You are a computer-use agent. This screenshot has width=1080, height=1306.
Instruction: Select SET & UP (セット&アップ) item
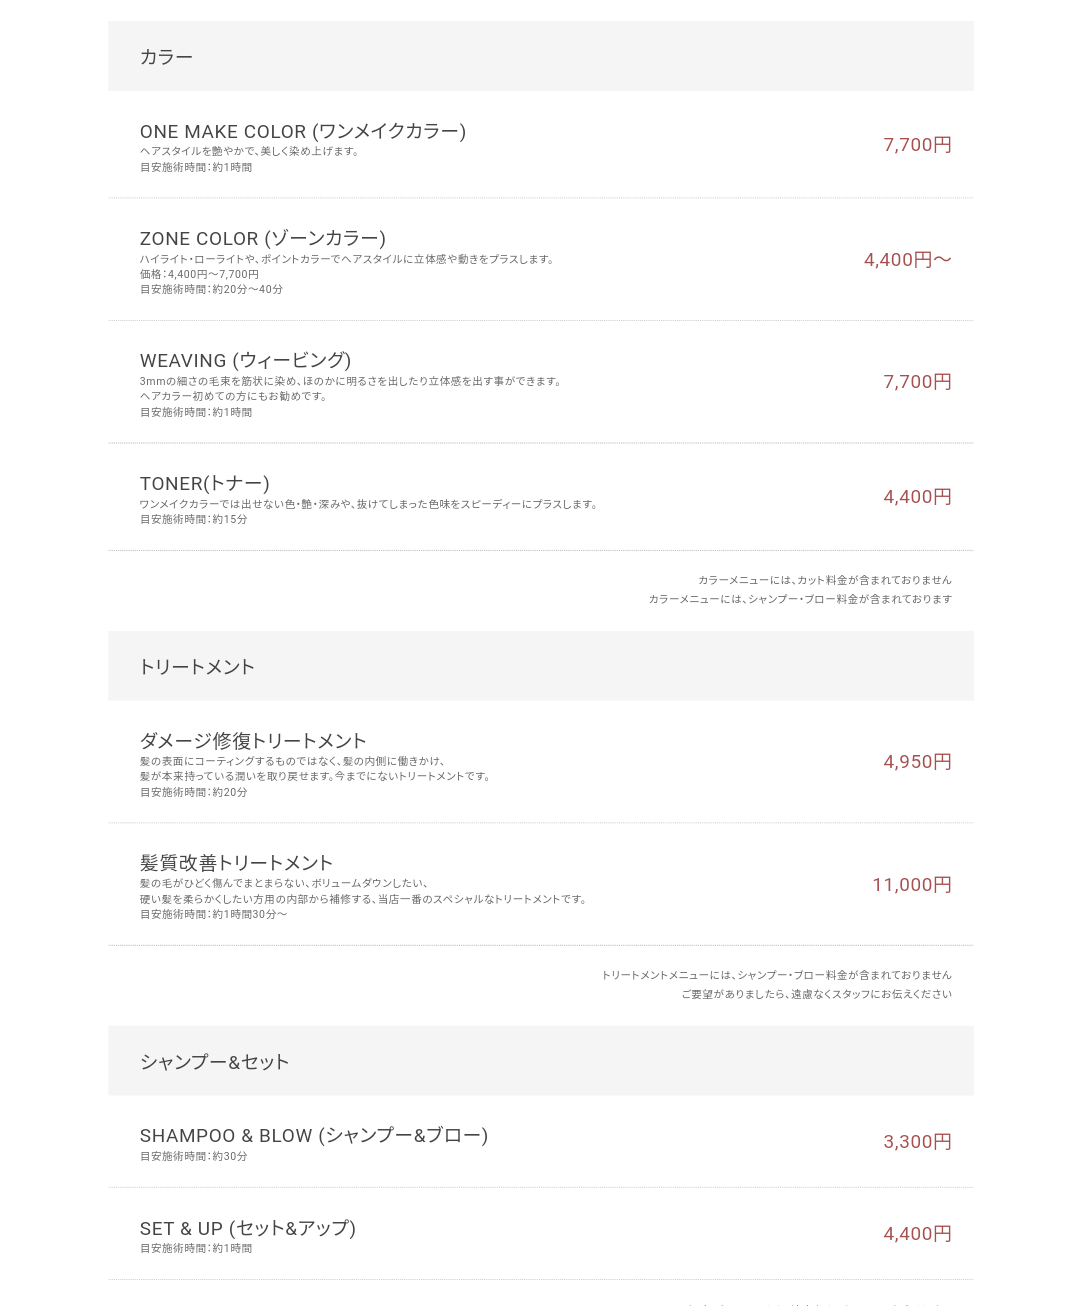[248, 1228]
